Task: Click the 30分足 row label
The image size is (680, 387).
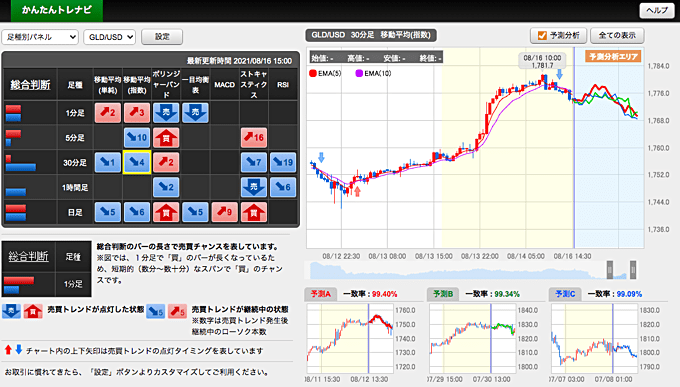Action: click(x=75, y=163)
